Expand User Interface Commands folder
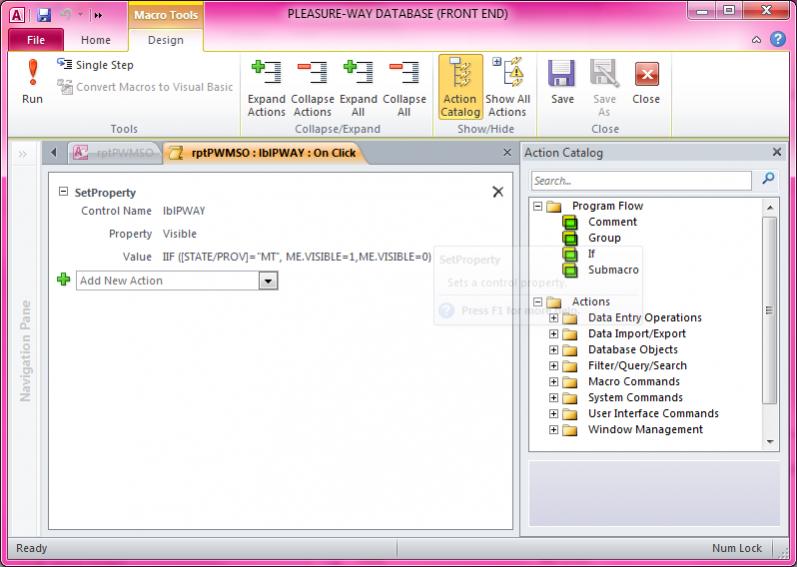 click(554, 414)
